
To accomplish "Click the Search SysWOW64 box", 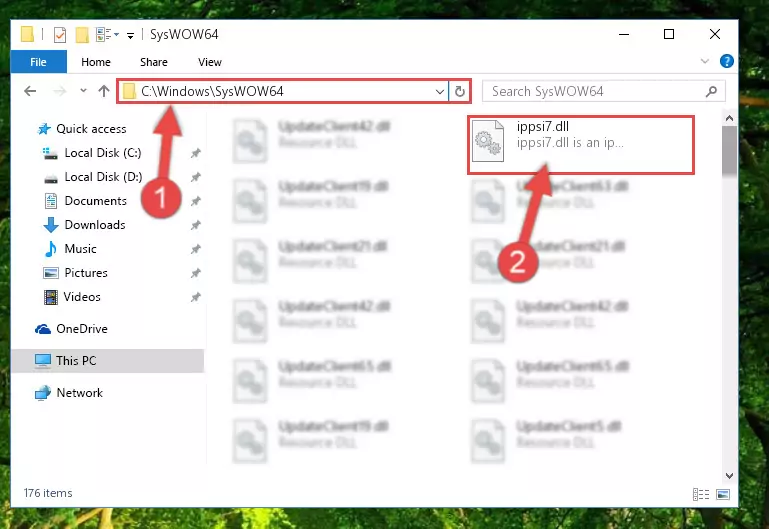I will [604, 92].
